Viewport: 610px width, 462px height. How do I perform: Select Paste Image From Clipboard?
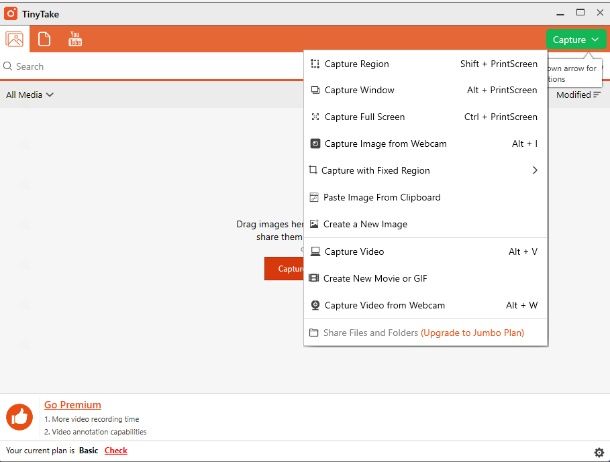(426, 198)
